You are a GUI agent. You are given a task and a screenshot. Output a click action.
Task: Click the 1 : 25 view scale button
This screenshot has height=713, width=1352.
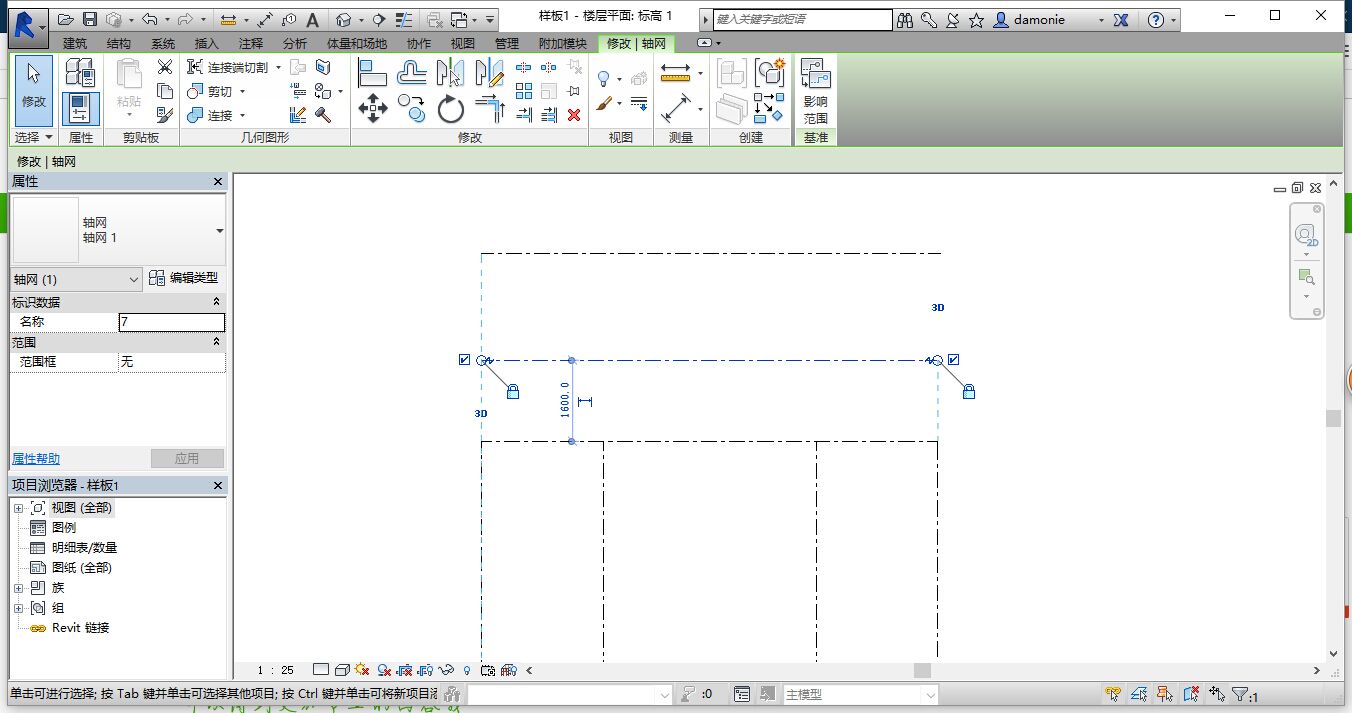pyautogui.click(x=274, y=670)
